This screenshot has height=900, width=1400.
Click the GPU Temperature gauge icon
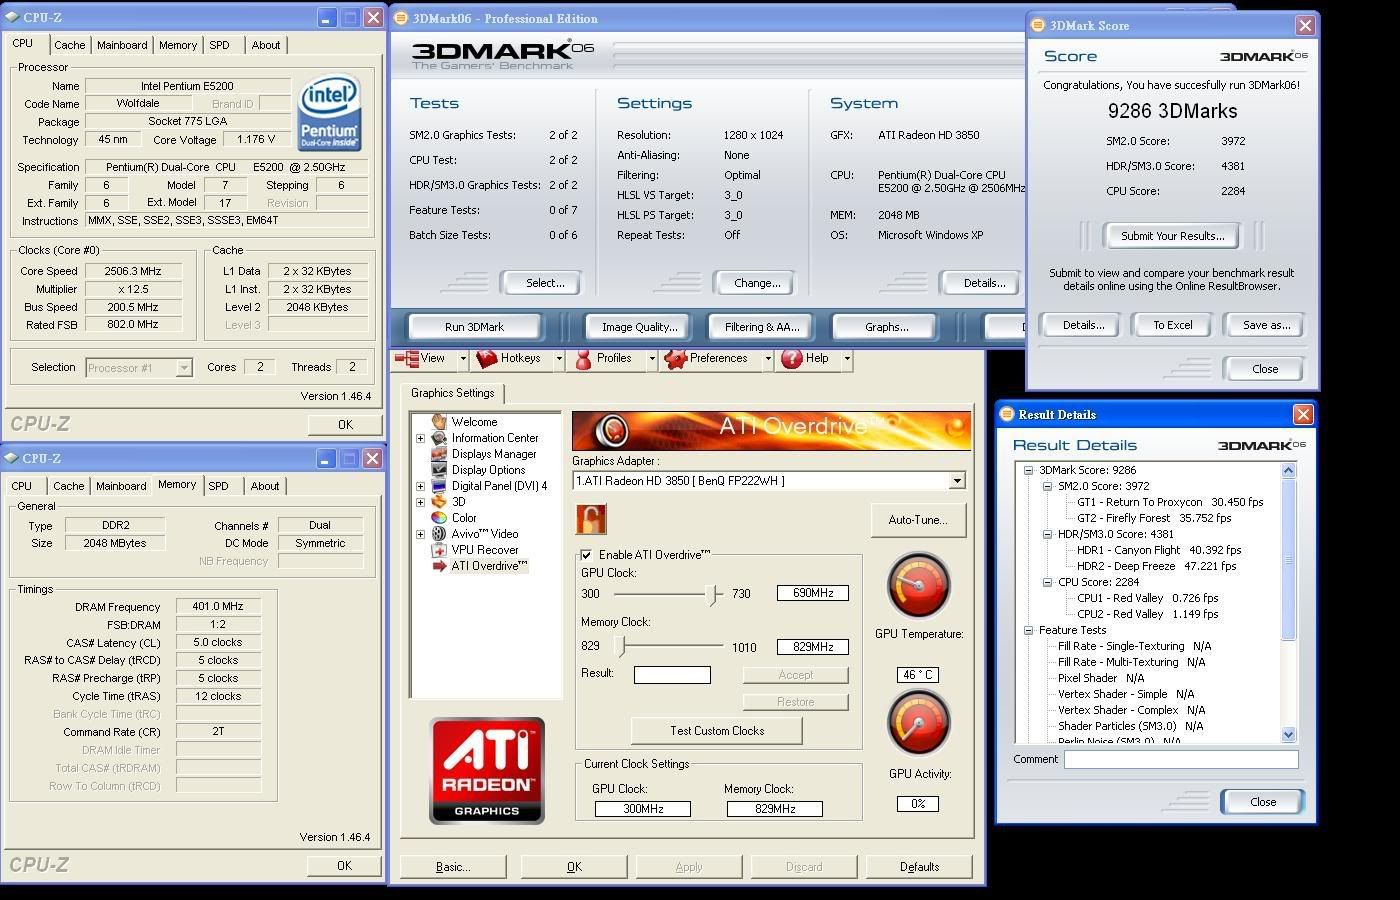pyautogui.click(x=918, y=586)
